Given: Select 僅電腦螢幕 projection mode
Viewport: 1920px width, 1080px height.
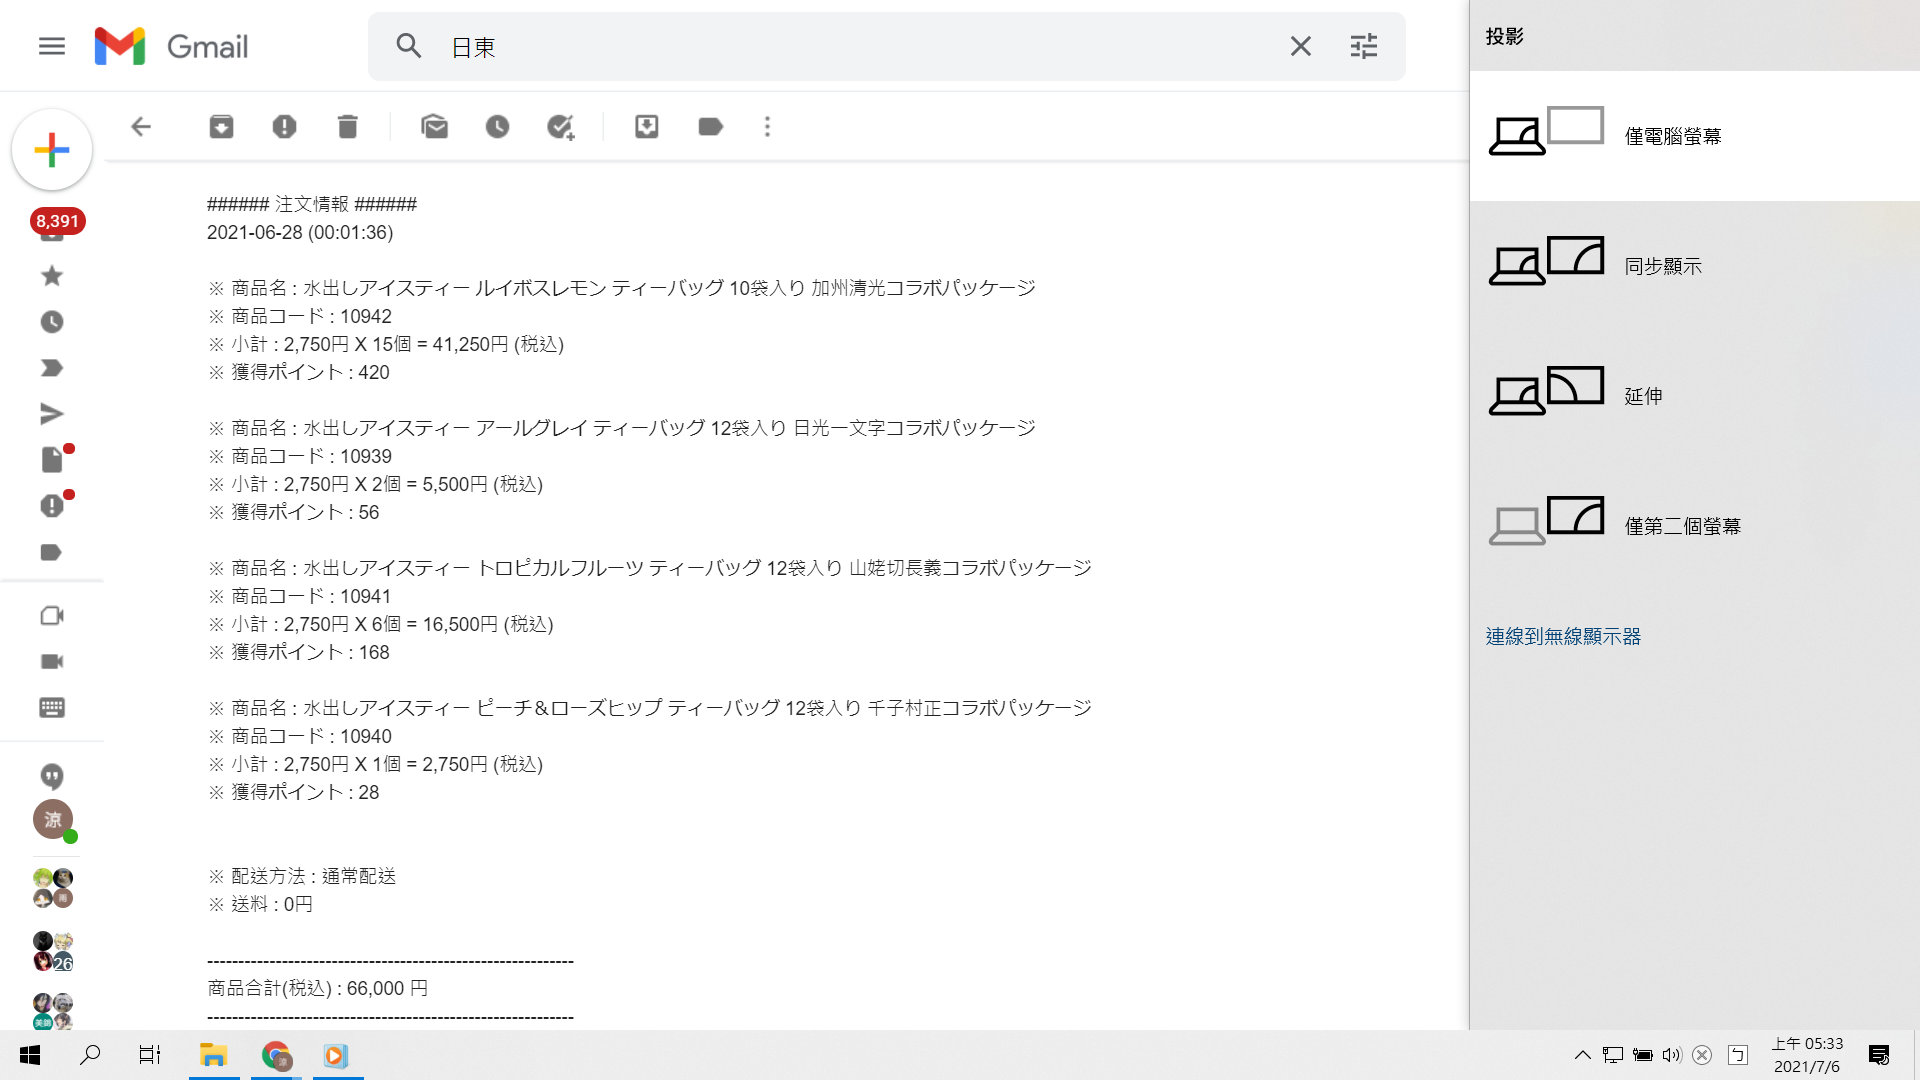Looking at the screenshot, I should [1695, 136].
